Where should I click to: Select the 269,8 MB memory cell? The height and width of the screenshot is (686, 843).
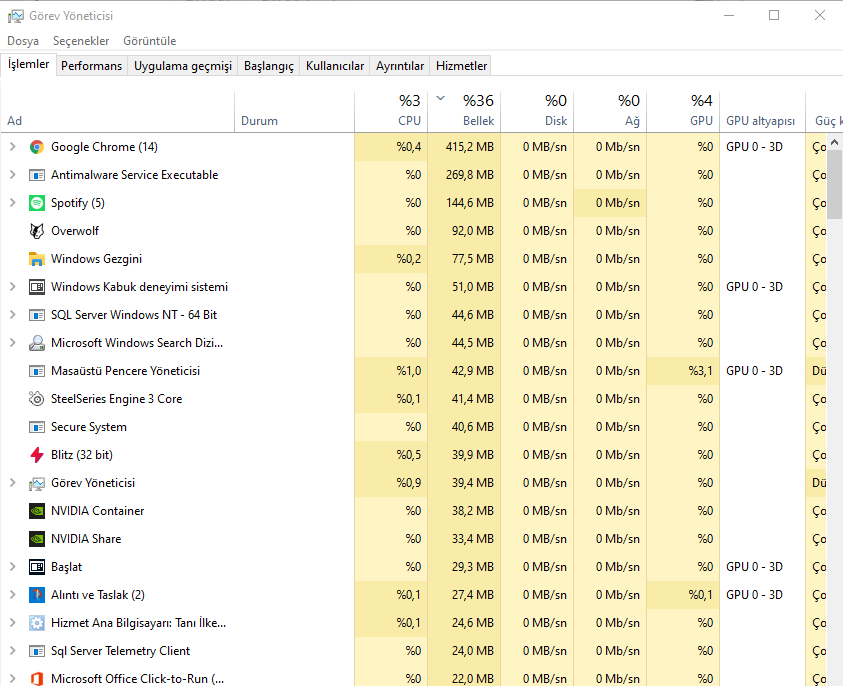[x=465, y=175]
